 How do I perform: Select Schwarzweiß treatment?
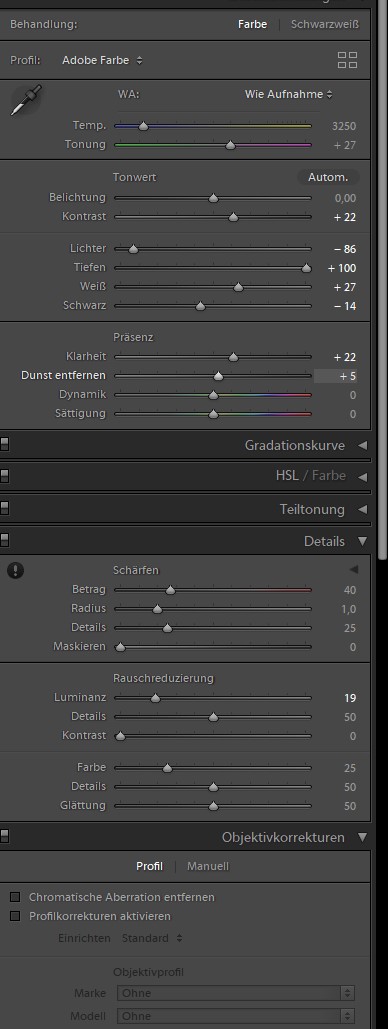[x=325, y=24]
